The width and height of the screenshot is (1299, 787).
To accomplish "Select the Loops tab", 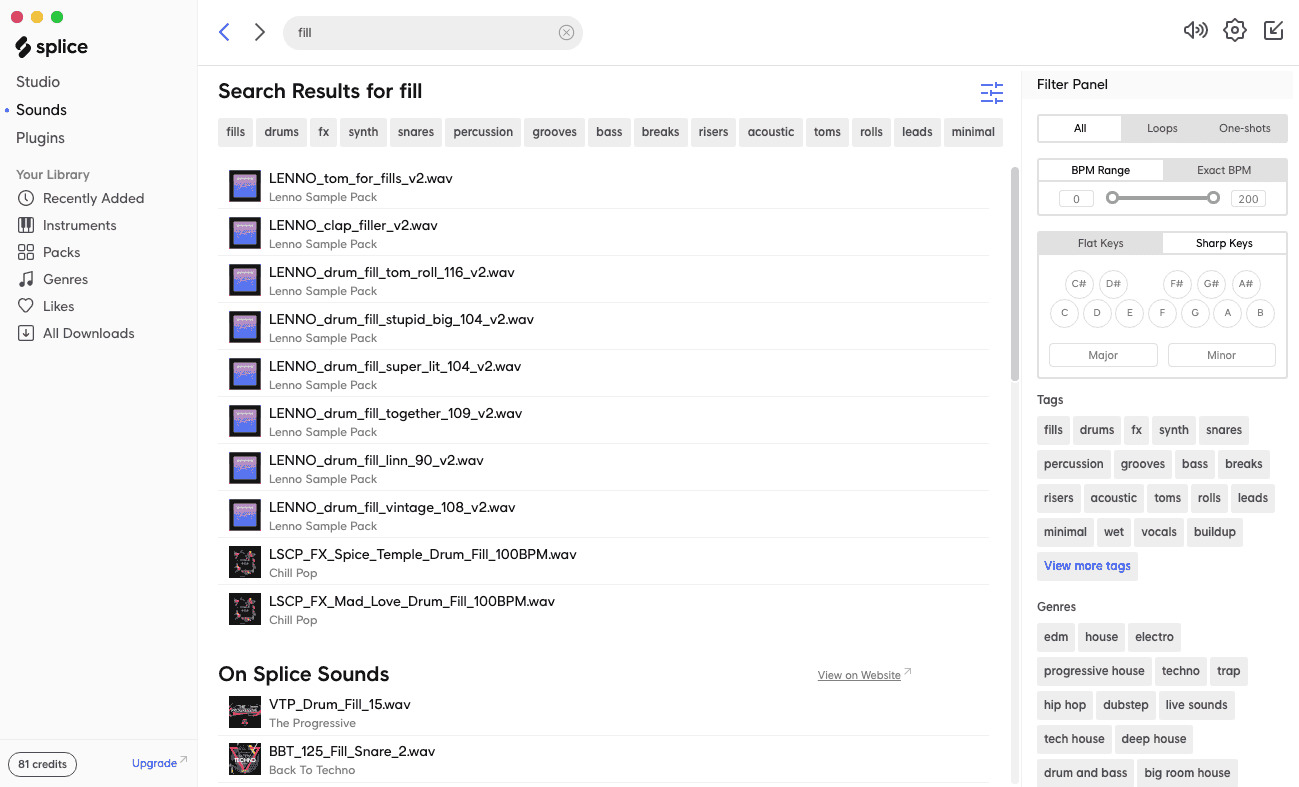I will point(1162,128).
